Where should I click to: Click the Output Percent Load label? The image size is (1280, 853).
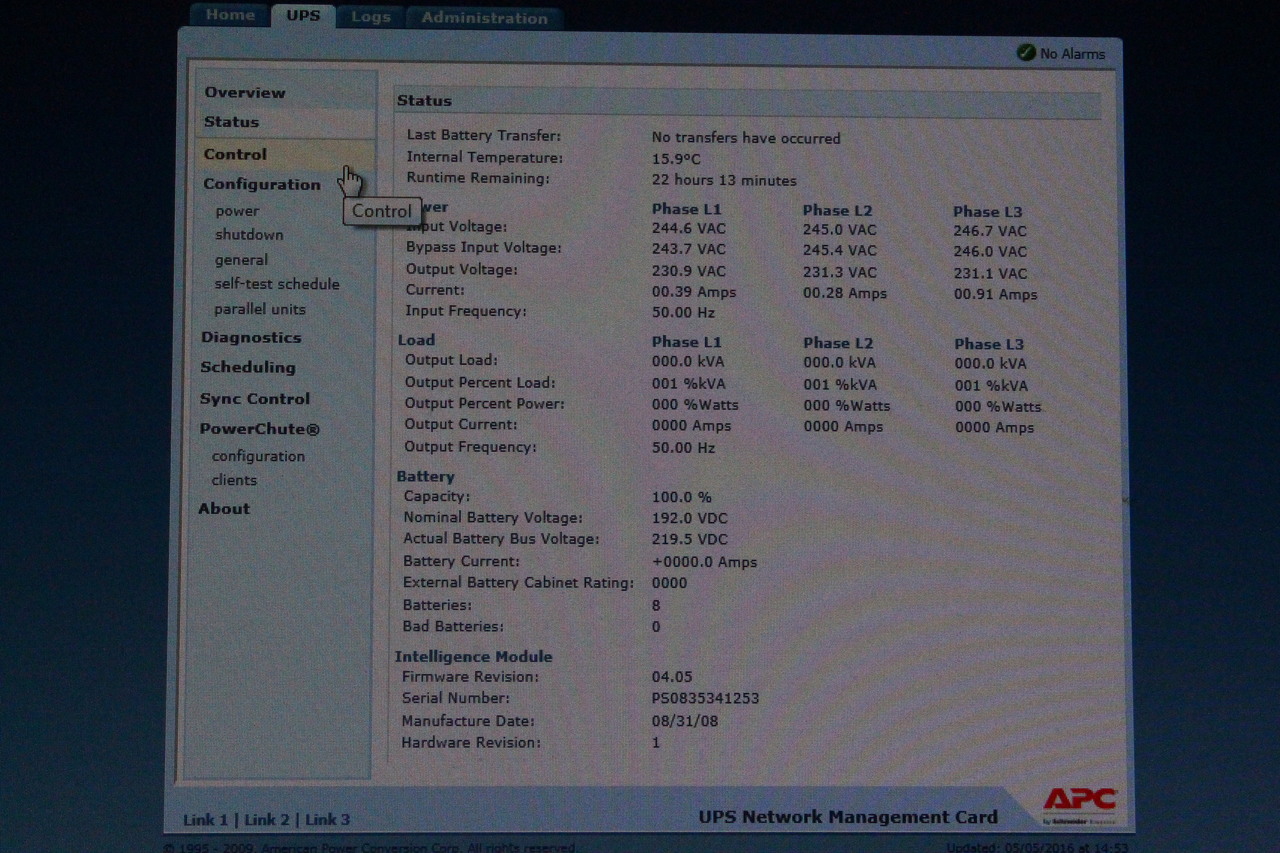pyautogui.click(x=480, y=382)
